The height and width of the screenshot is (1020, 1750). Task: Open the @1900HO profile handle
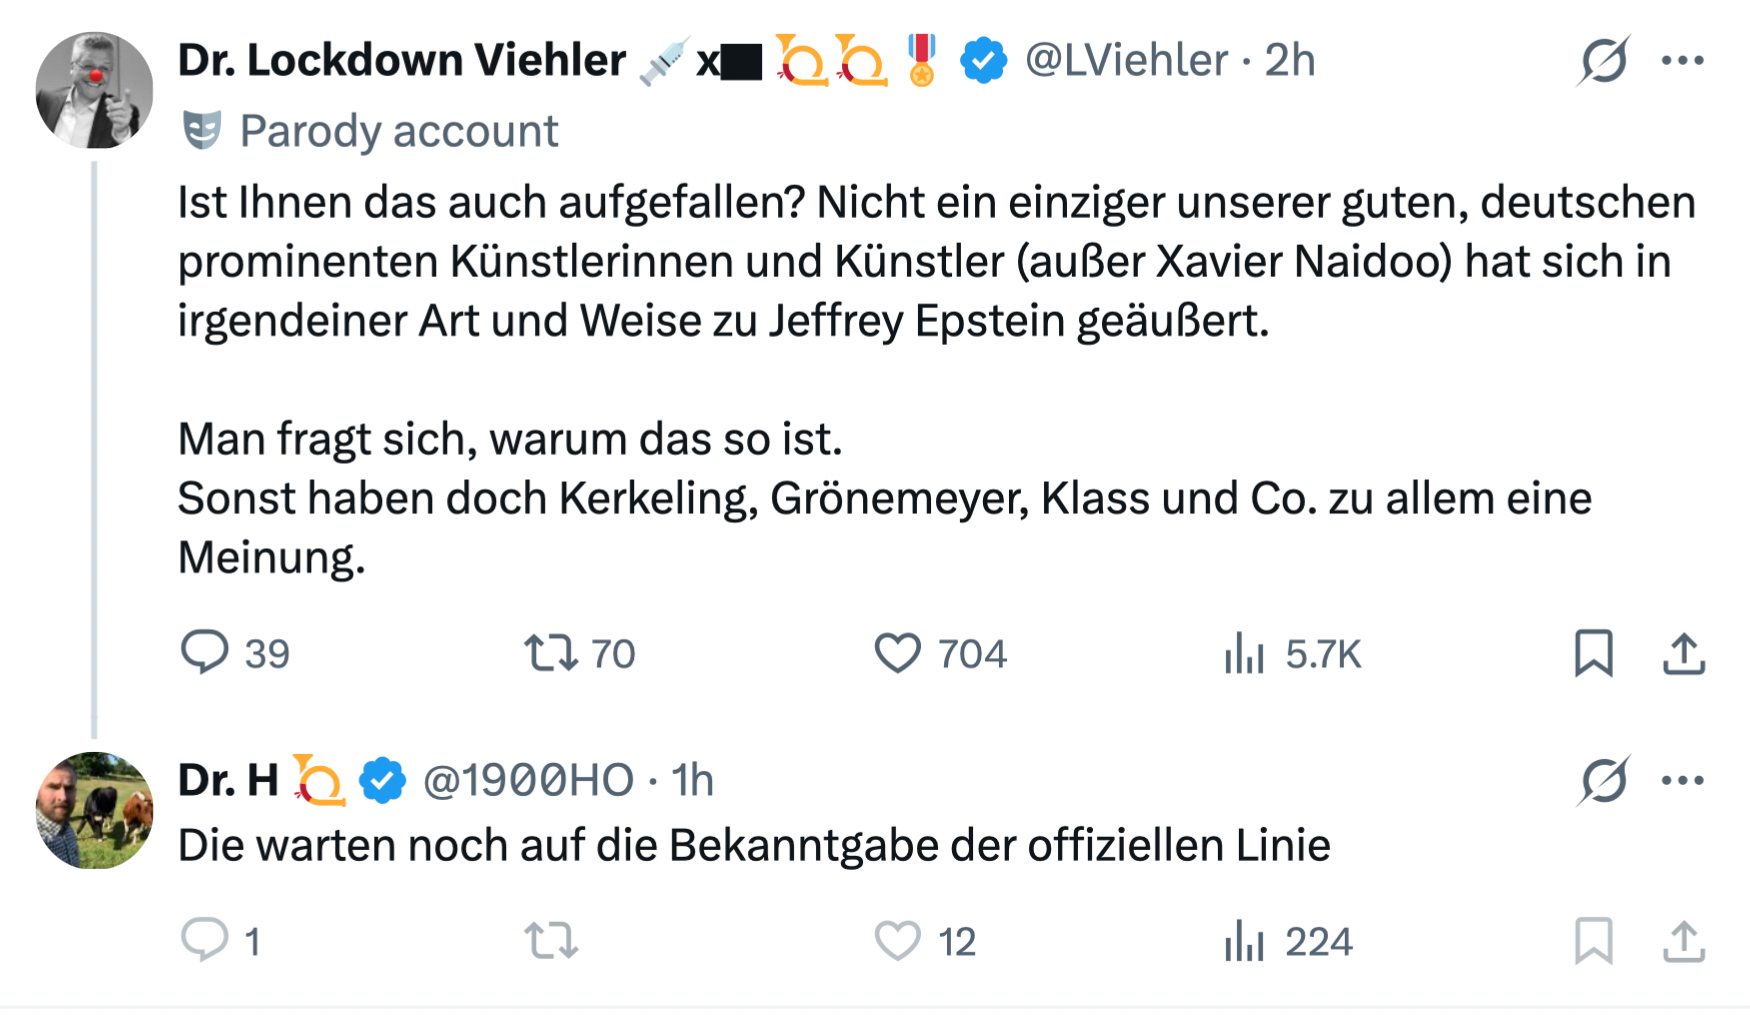(528, 780)
